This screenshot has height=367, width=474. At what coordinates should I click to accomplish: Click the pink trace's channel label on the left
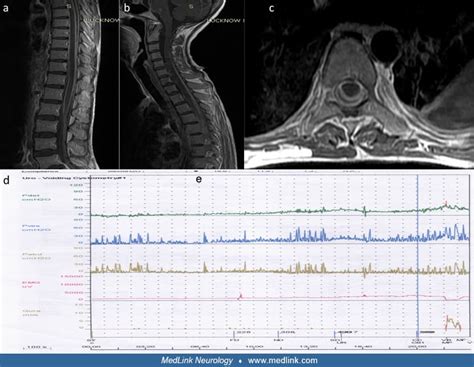31,284
